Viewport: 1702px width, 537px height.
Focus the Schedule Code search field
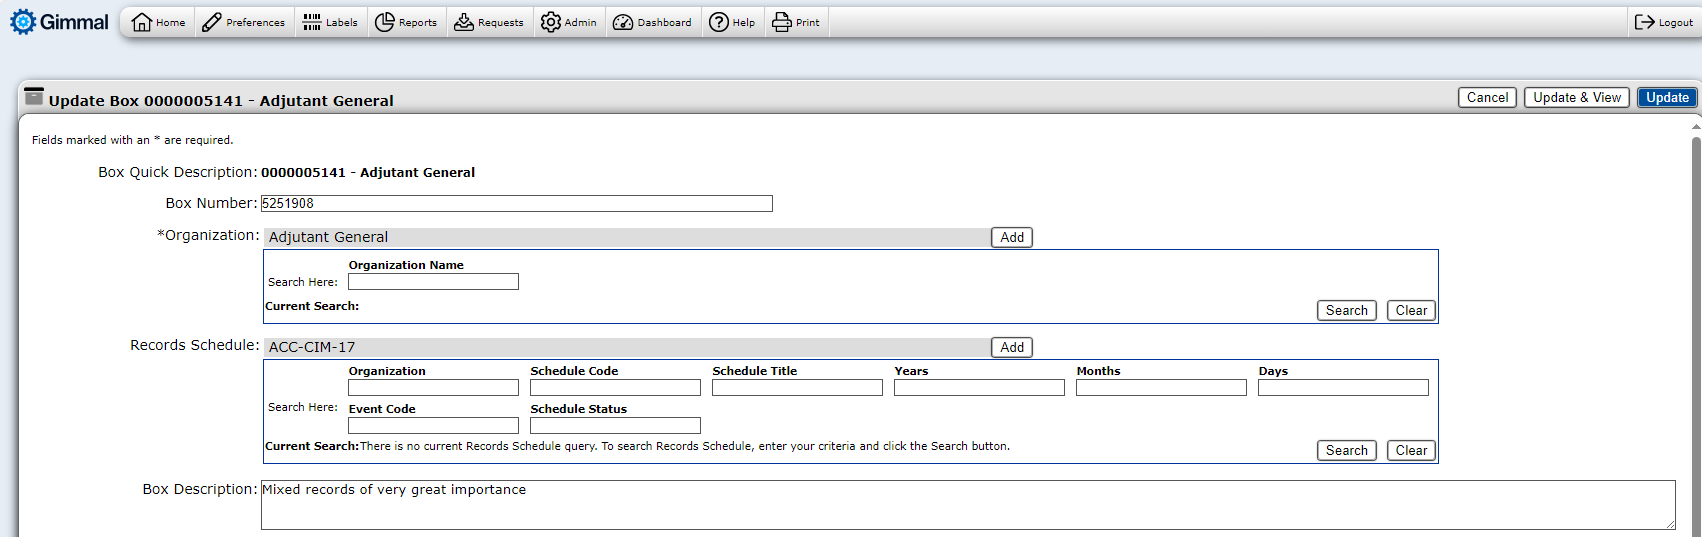pyautogui.click(x=615, y=388)
